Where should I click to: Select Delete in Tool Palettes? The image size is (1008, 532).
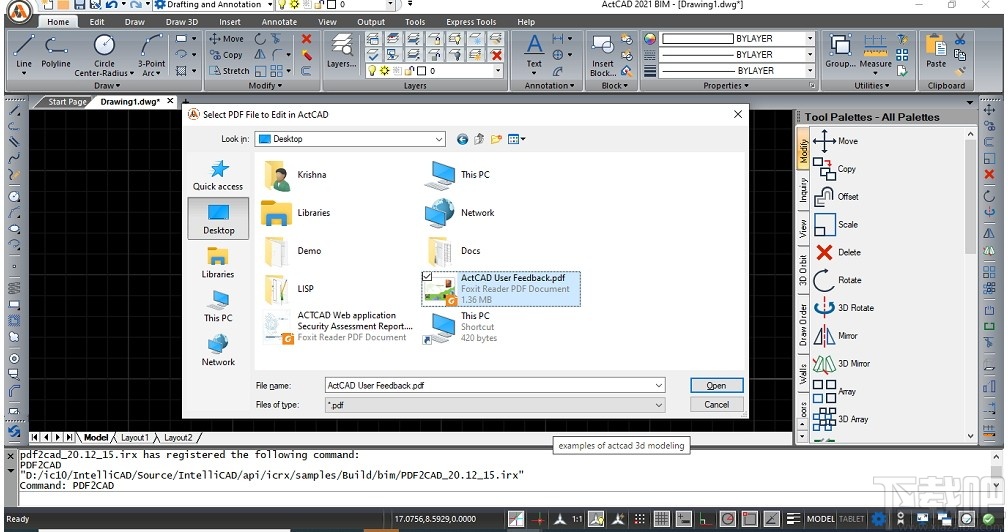(x=837, y=252)
